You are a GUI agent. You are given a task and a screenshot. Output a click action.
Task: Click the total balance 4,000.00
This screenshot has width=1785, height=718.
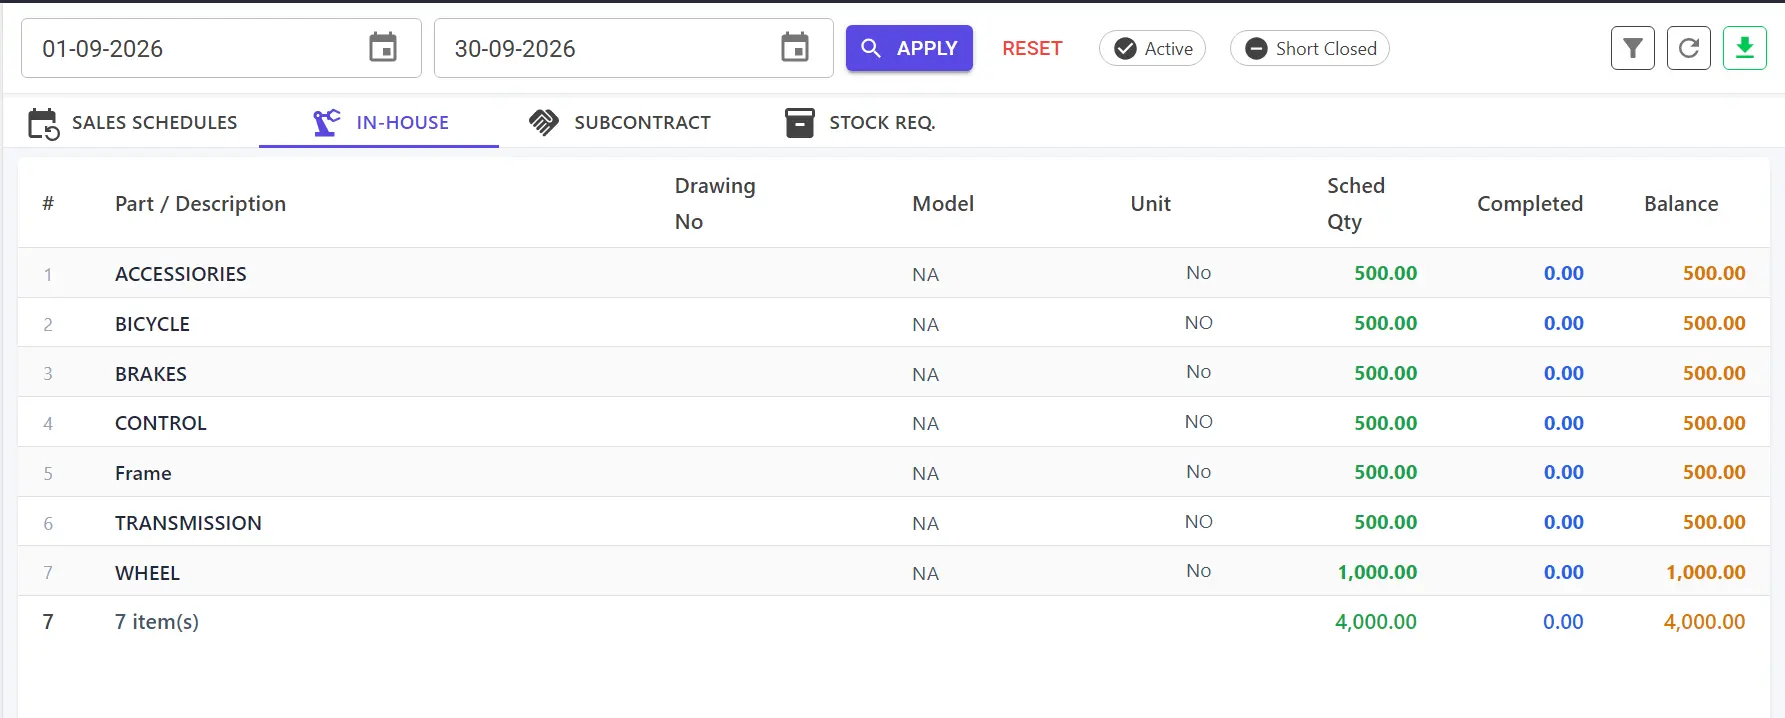pos(1704,622)
